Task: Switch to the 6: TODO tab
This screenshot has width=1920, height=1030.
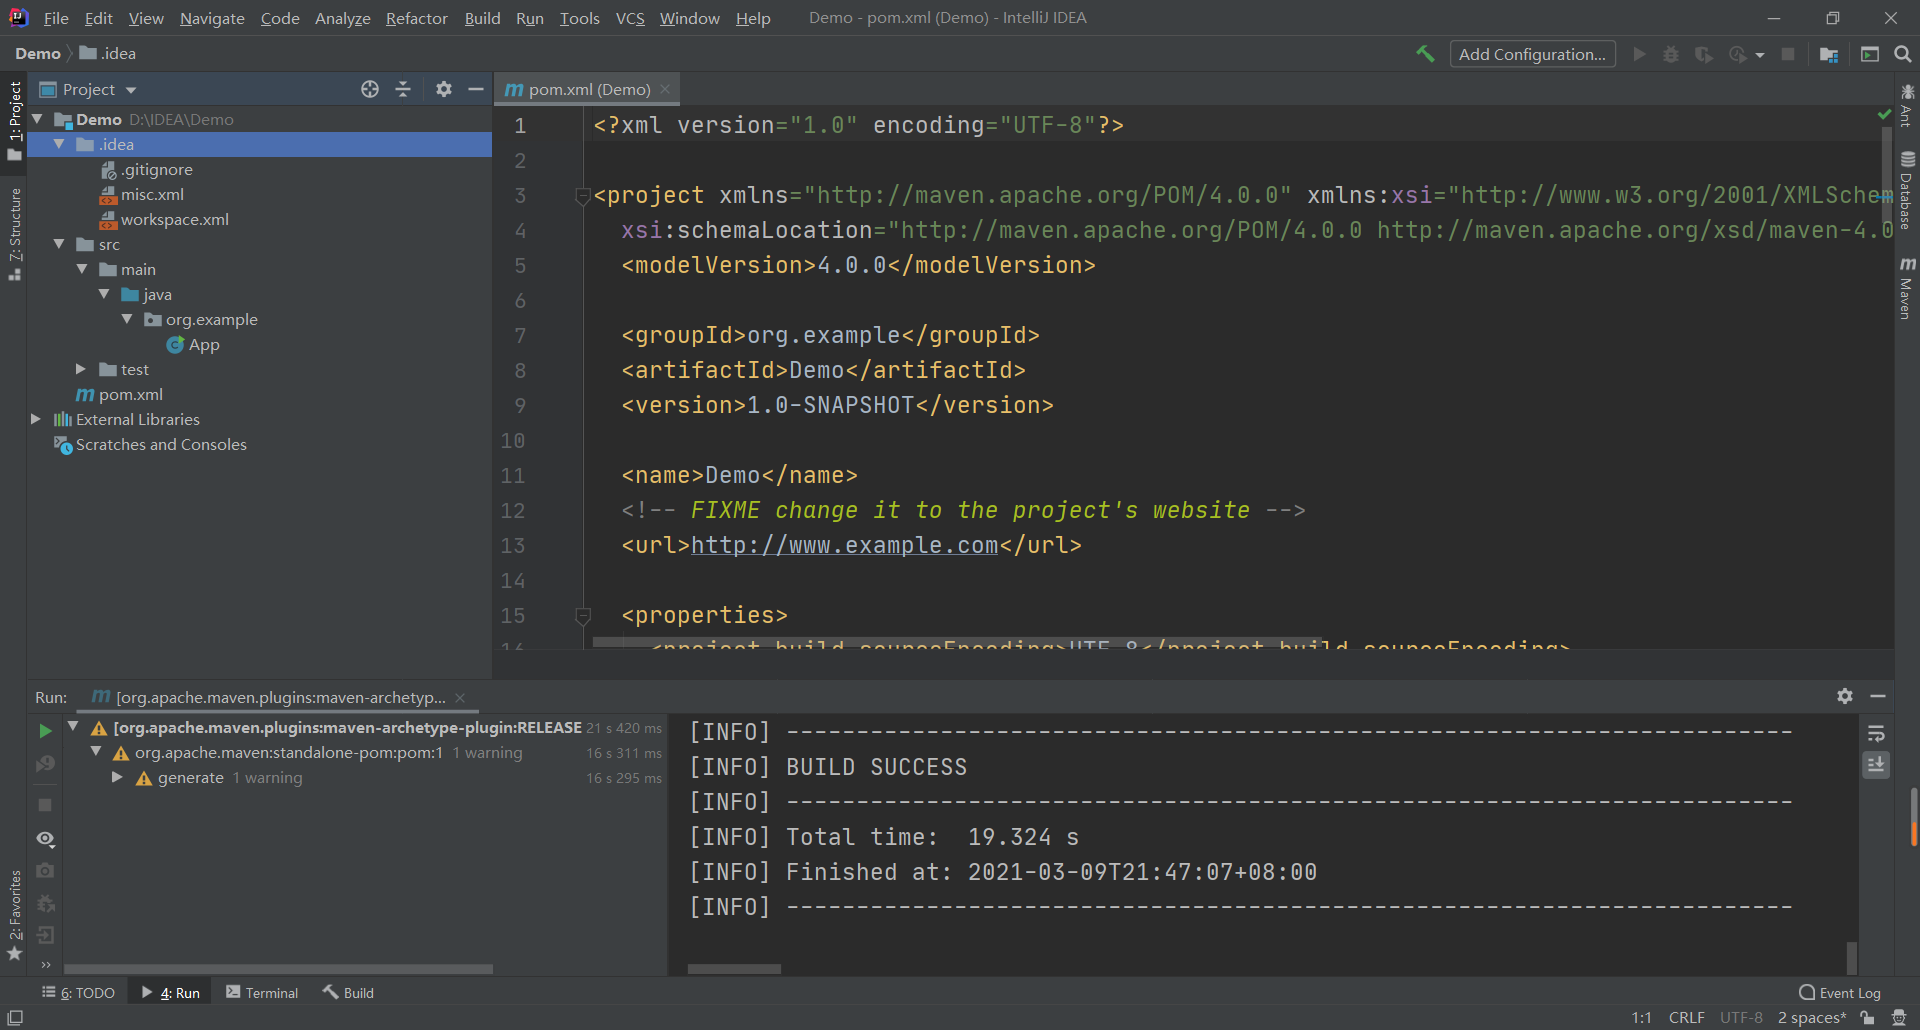Action: (79, 992)
